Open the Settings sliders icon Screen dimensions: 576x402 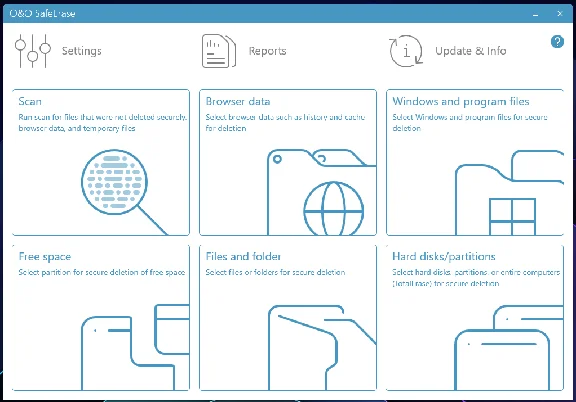[x=33, y=51]
